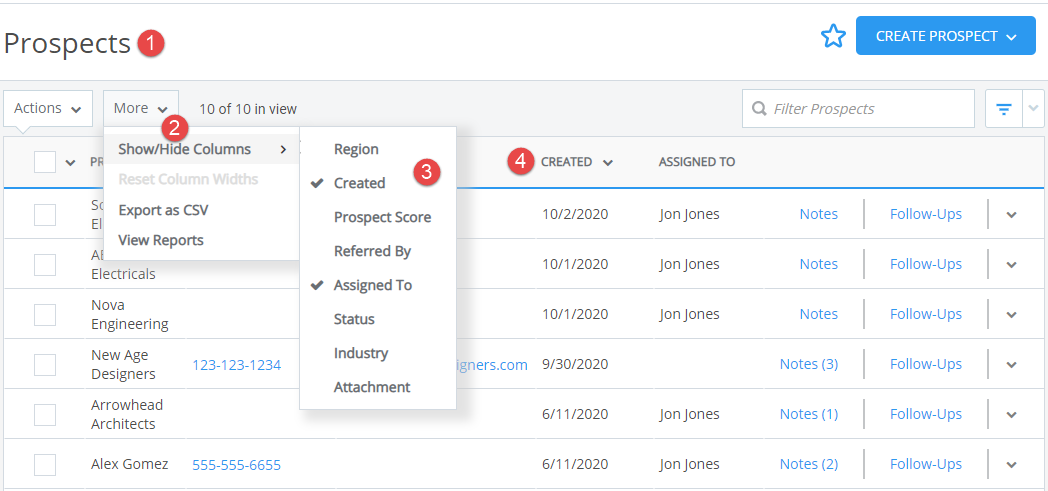Open Notes (1) for Arrowhead Architects
The height and width of the screenshot is (491, 1048).
[x=809, y=414]
